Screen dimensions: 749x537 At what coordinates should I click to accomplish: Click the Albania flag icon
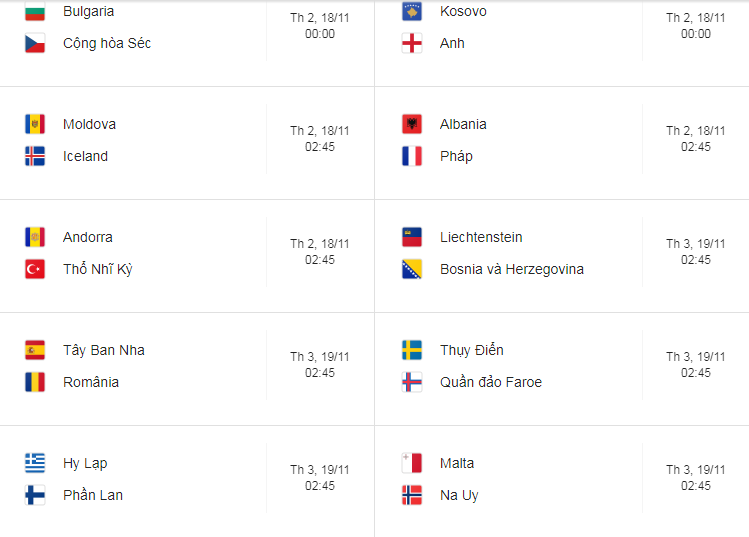coord(412,124)
